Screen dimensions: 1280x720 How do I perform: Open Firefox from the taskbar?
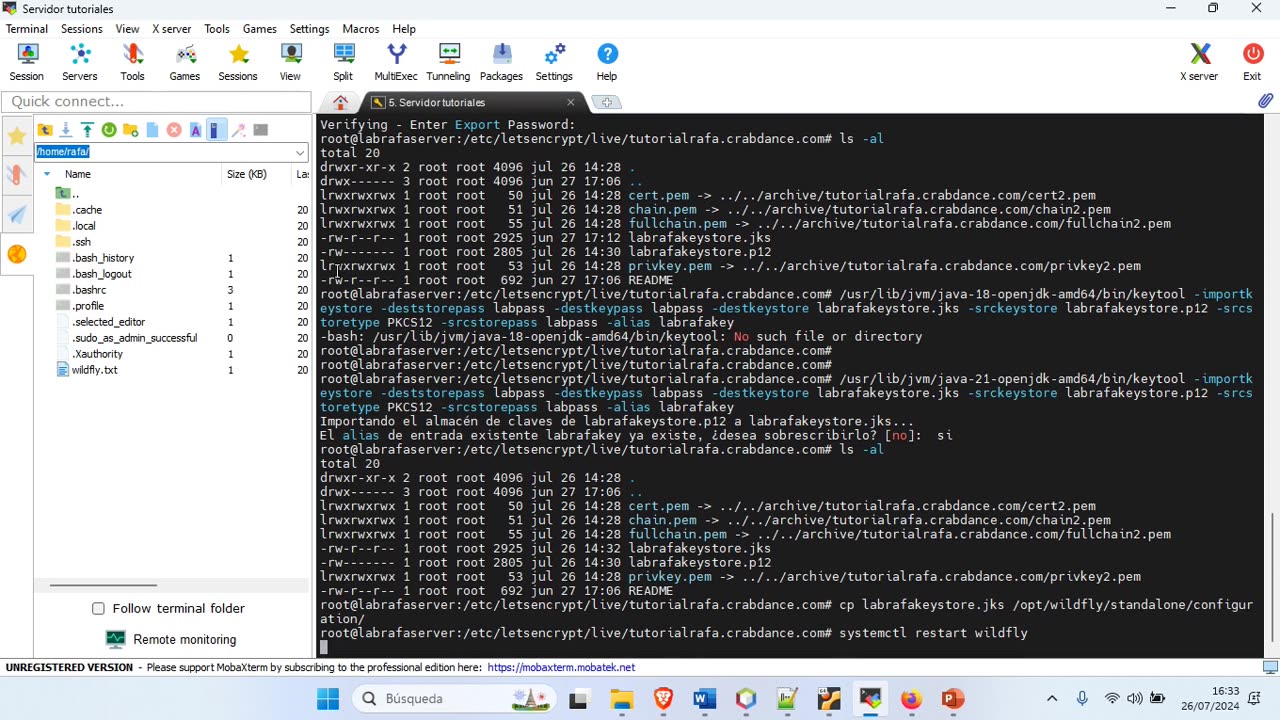coord(911,699)
